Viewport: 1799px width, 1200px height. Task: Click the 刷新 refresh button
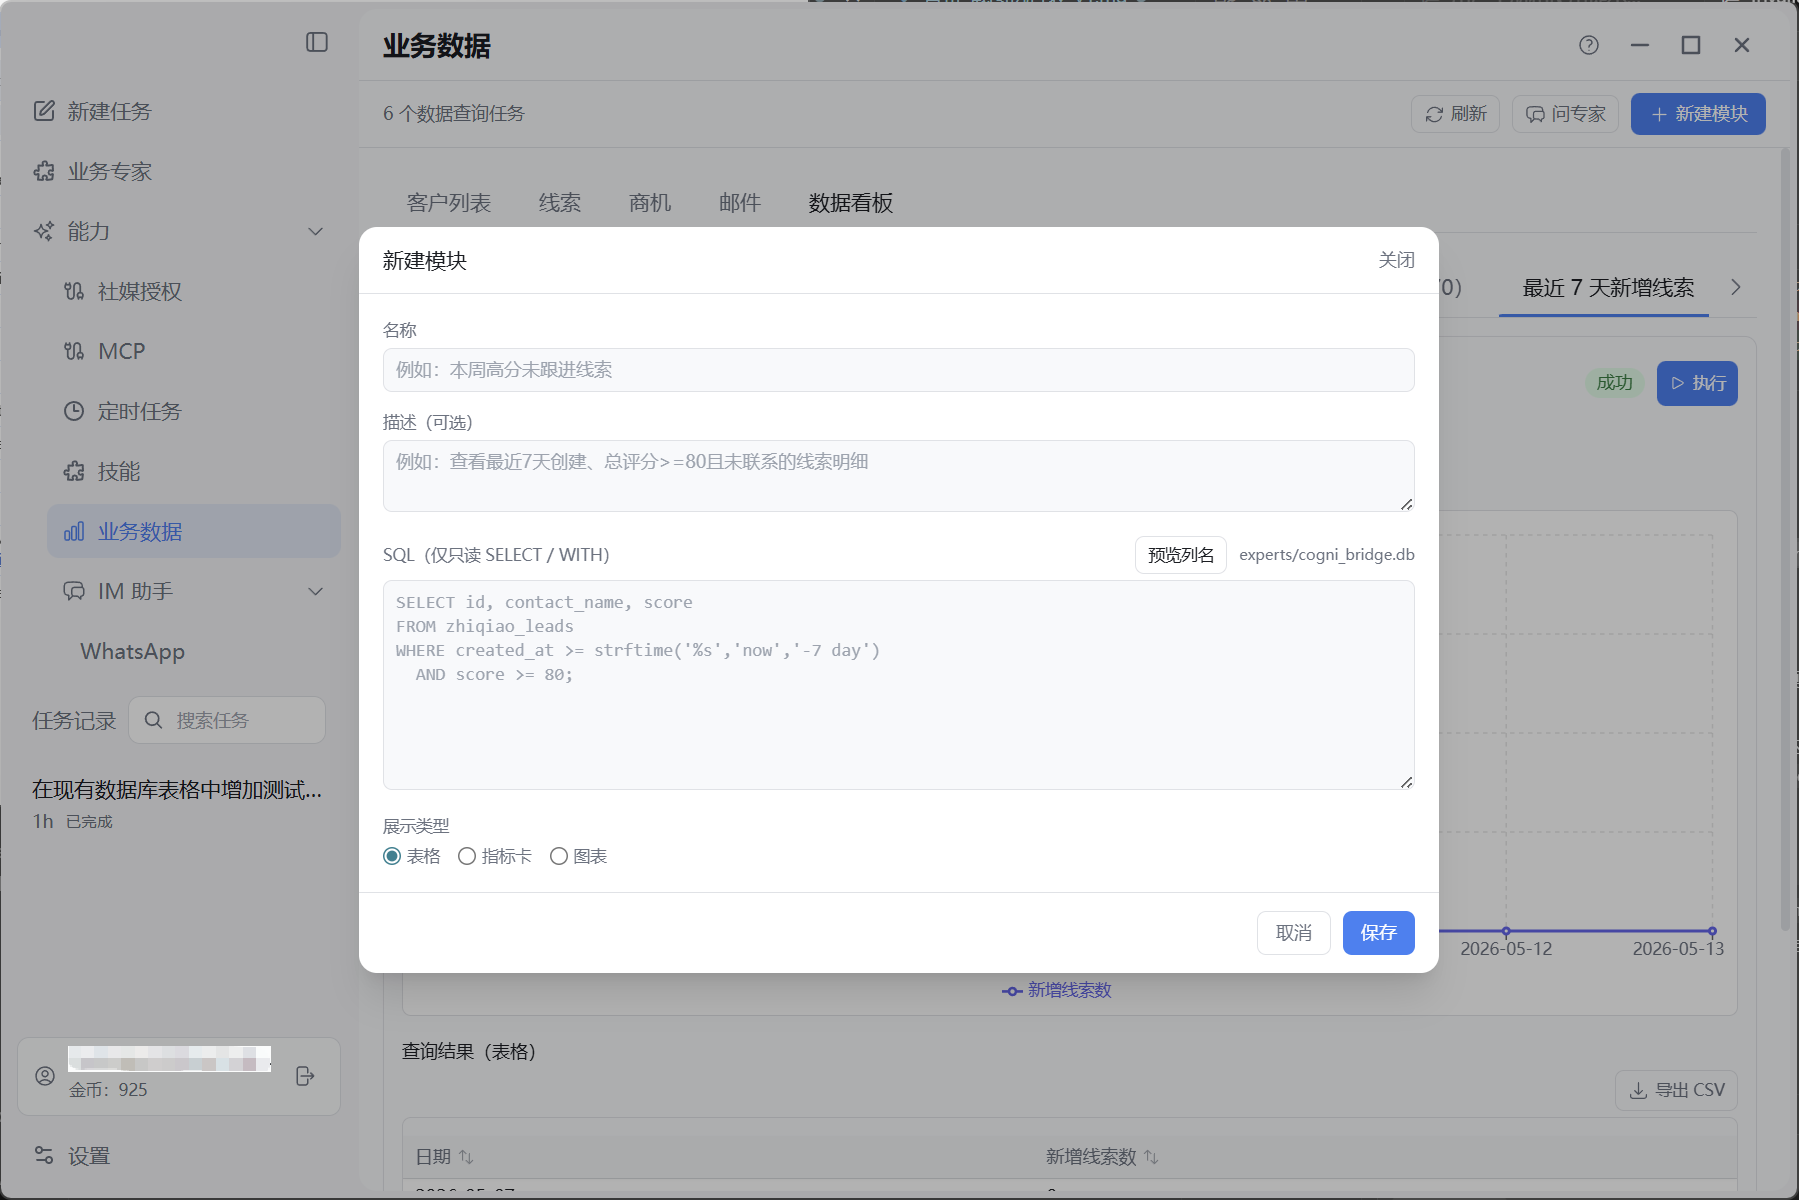pyautogui.click(x=1455, y=114)
